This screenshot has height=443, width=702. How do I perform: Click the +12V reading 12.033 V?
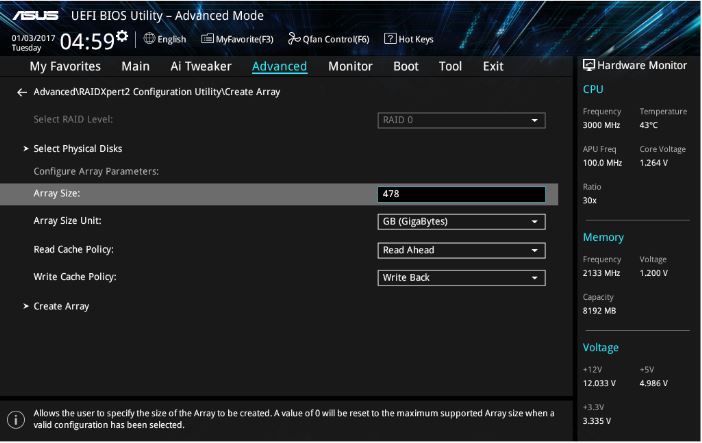(x=599, y=383)
